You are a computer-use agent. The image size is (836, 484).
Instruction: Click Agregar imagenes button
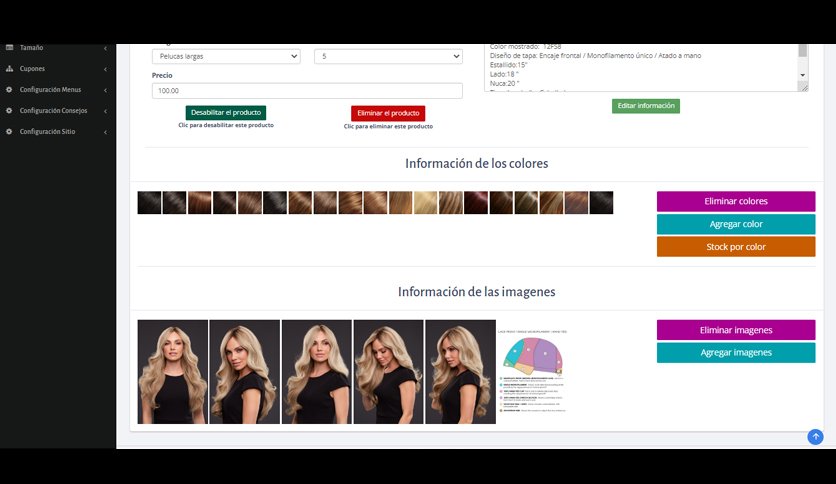pos(736,352)
